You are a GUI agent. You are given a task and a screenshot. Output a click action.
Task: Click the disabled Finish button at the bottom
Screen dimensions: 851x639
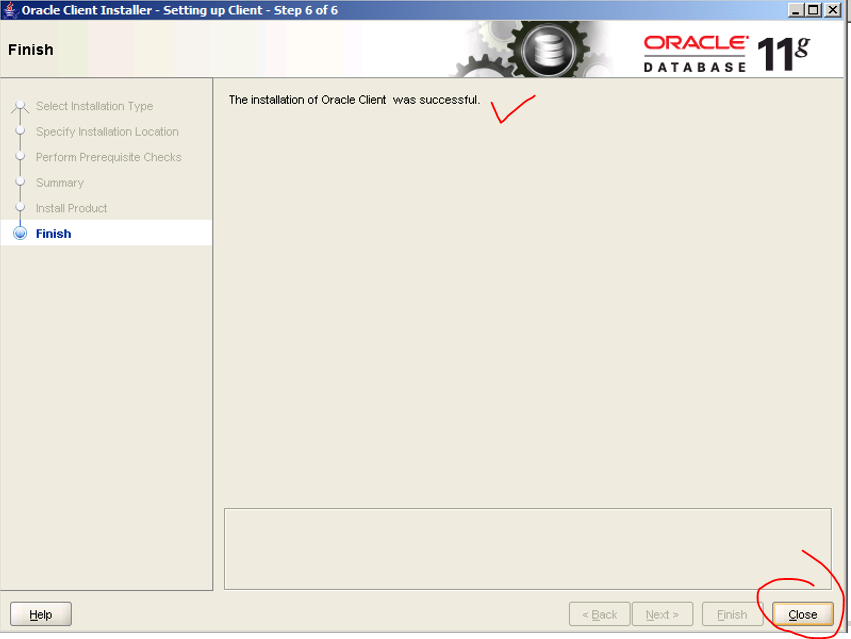tap(731, 614)
